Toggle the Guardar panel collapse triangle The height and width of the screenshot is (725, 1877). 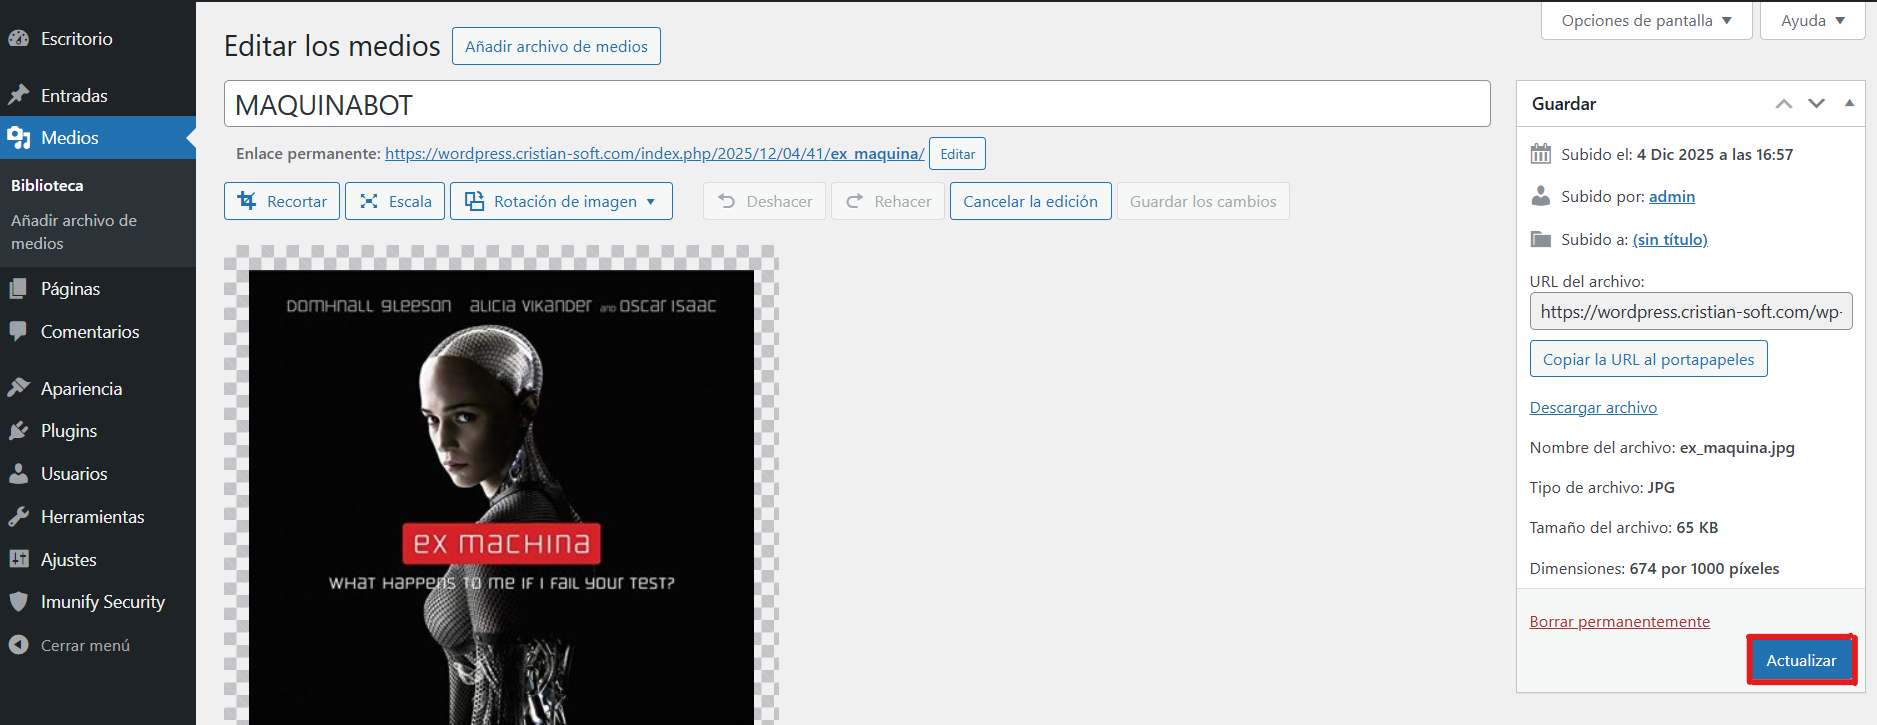(x=1849, y=103)
